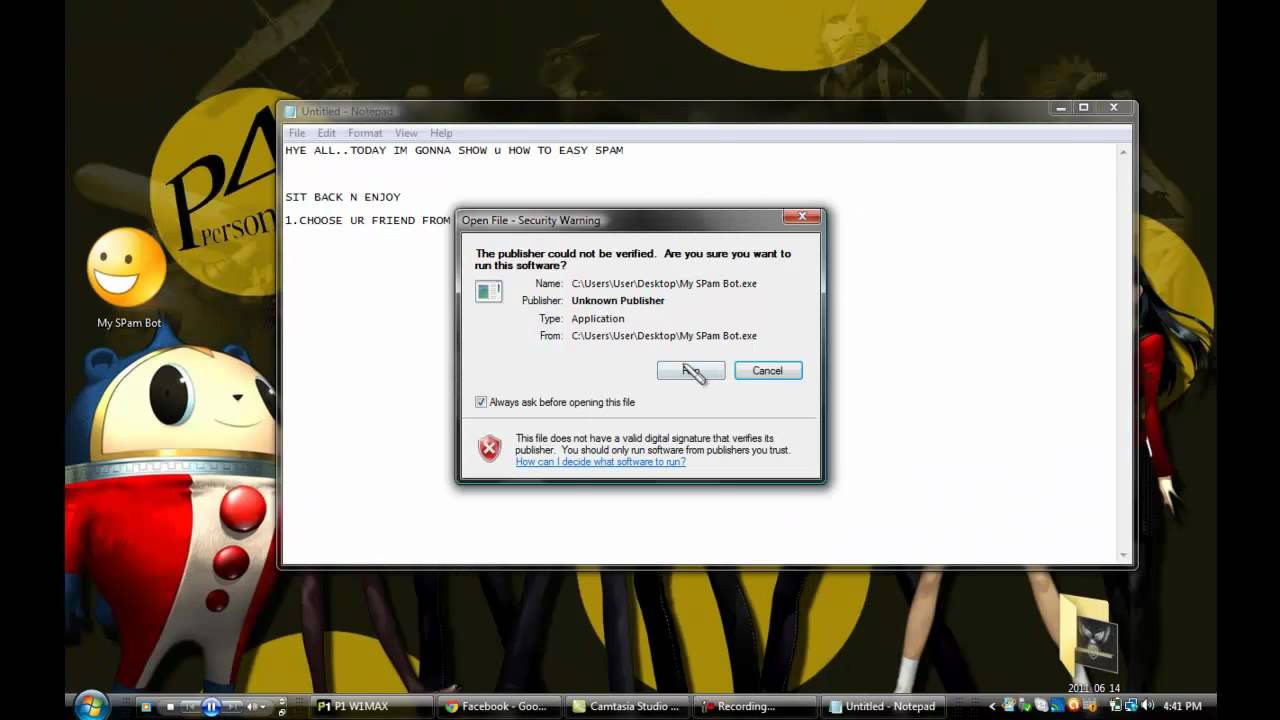Switch to Camtasia Studio taskbar window
Screen dimensions: 1280x720
[628, 706]
